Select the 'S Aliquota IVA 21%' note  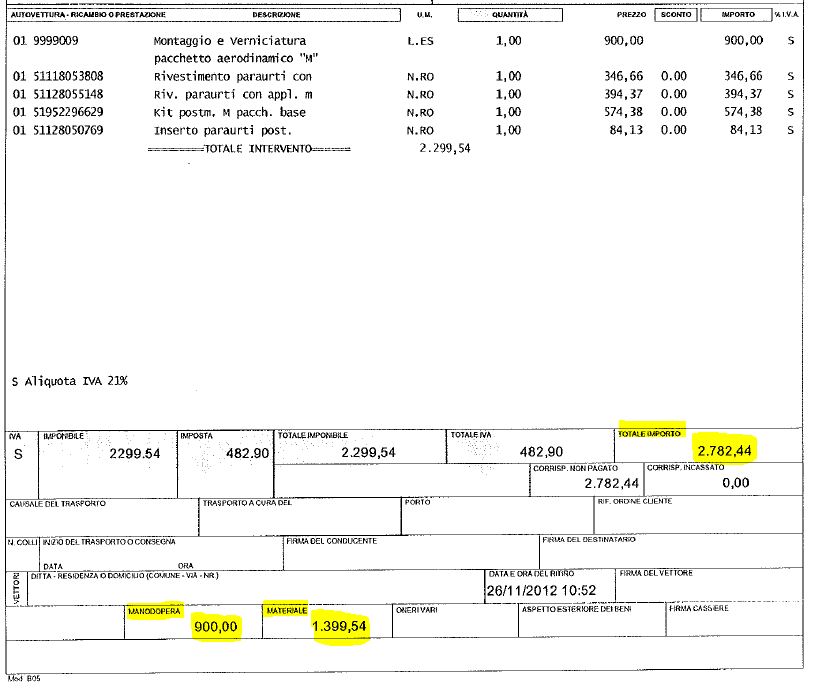[x=69, y=381]
